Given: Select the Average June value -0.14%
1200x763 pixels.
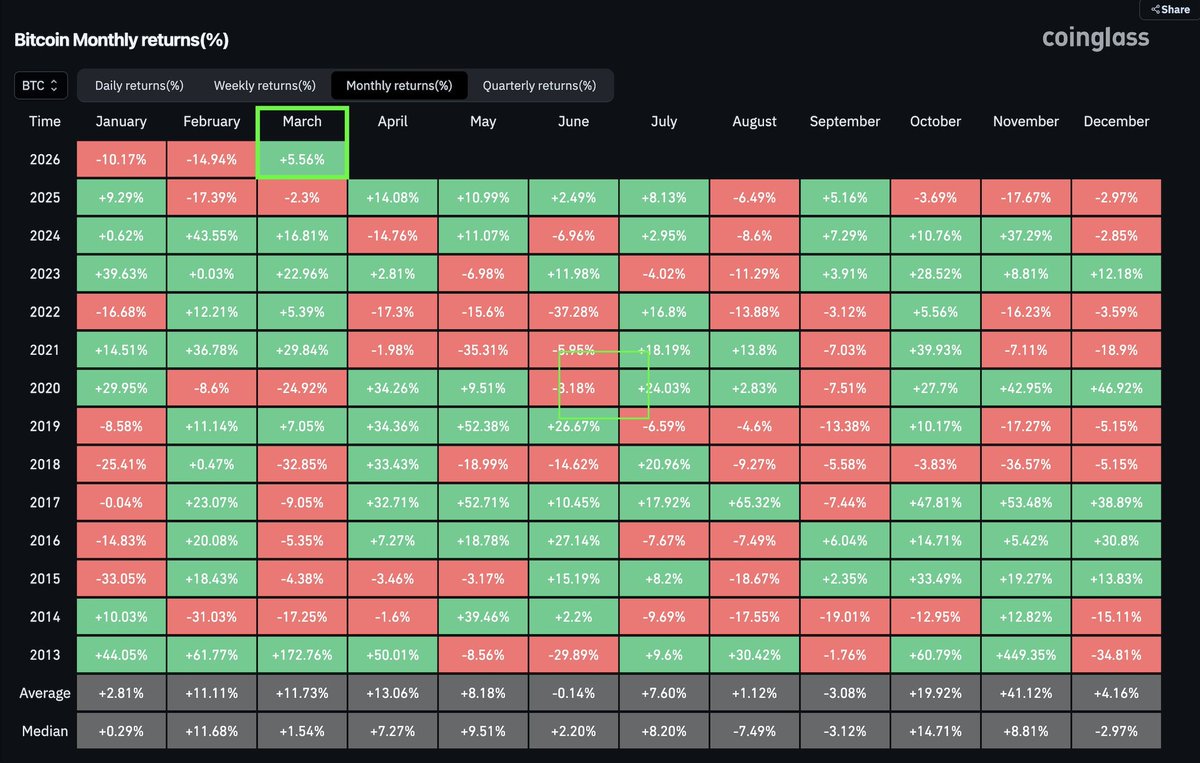Looking at the screenshot, I should click(x=573, y=693).
